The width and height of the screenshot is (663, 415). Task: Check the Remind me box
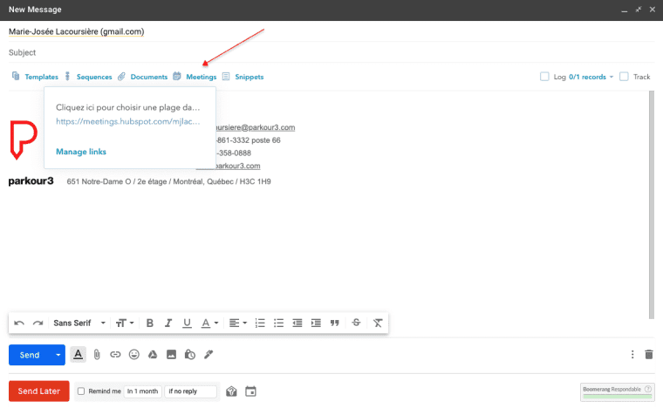tap(81, 391)
